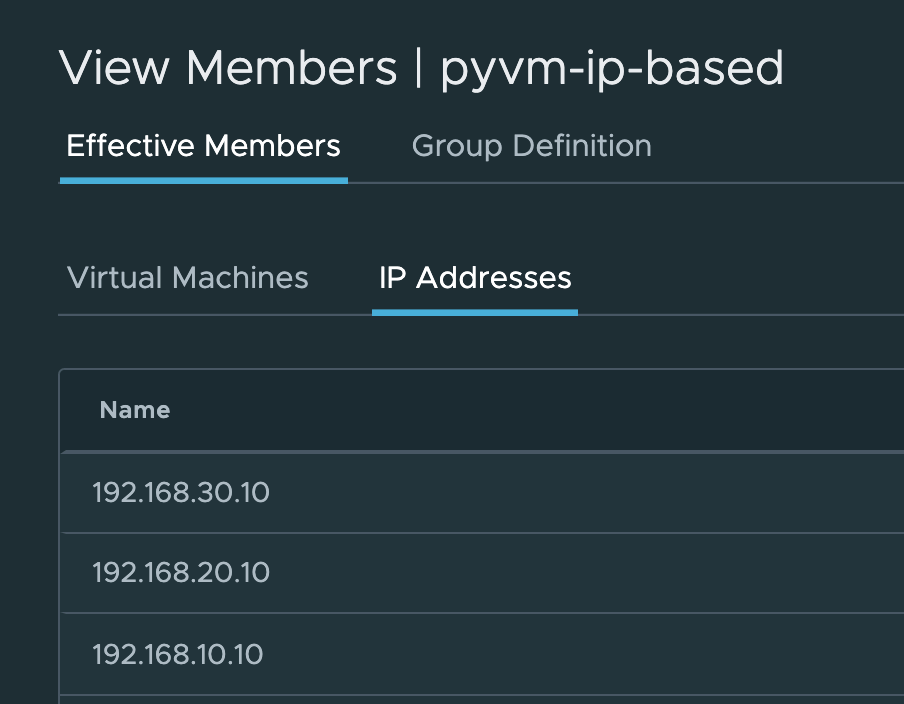Click the partial empty row below 192.168.10.10

click(x=480, y=699)
